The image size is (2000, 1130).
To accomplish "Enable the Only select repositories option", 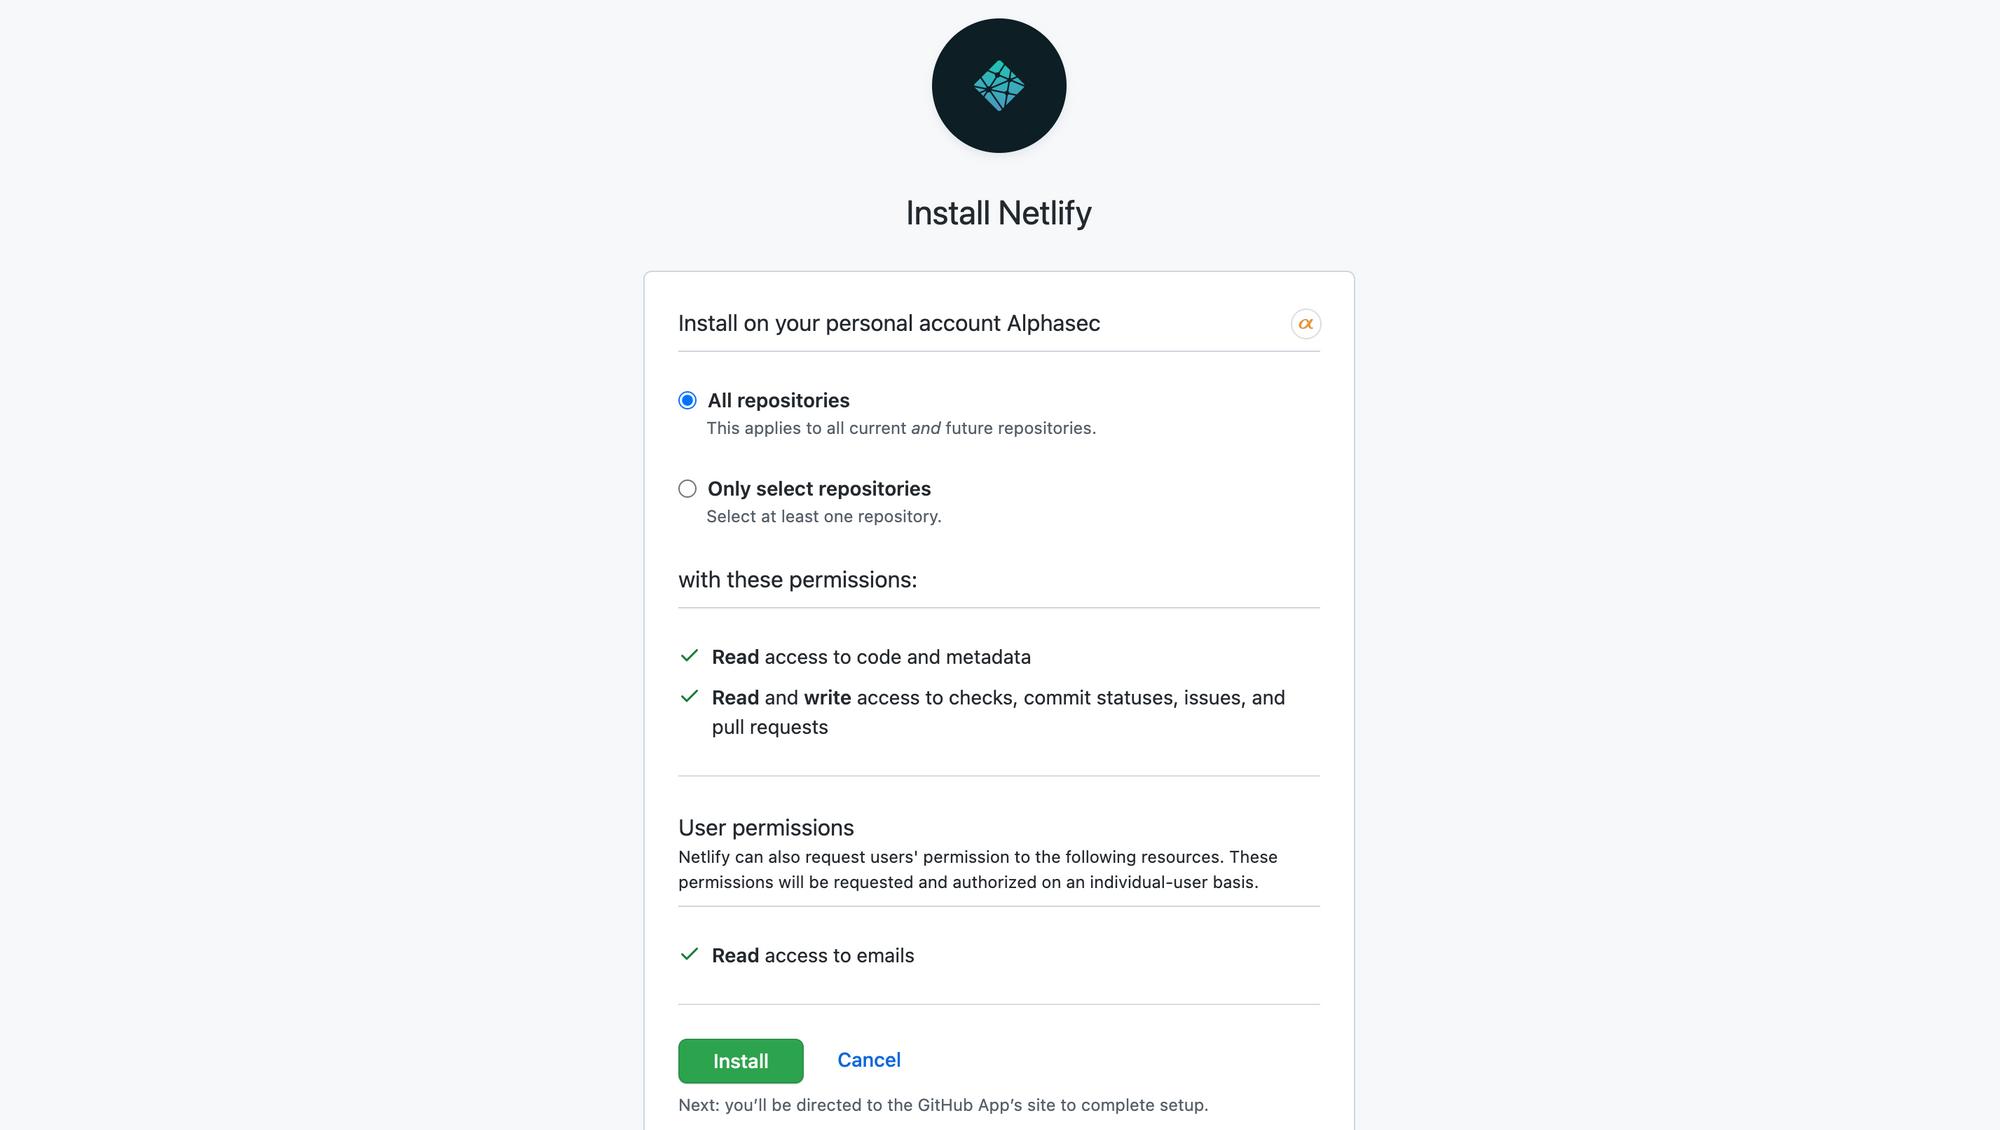I will point(687,488).
